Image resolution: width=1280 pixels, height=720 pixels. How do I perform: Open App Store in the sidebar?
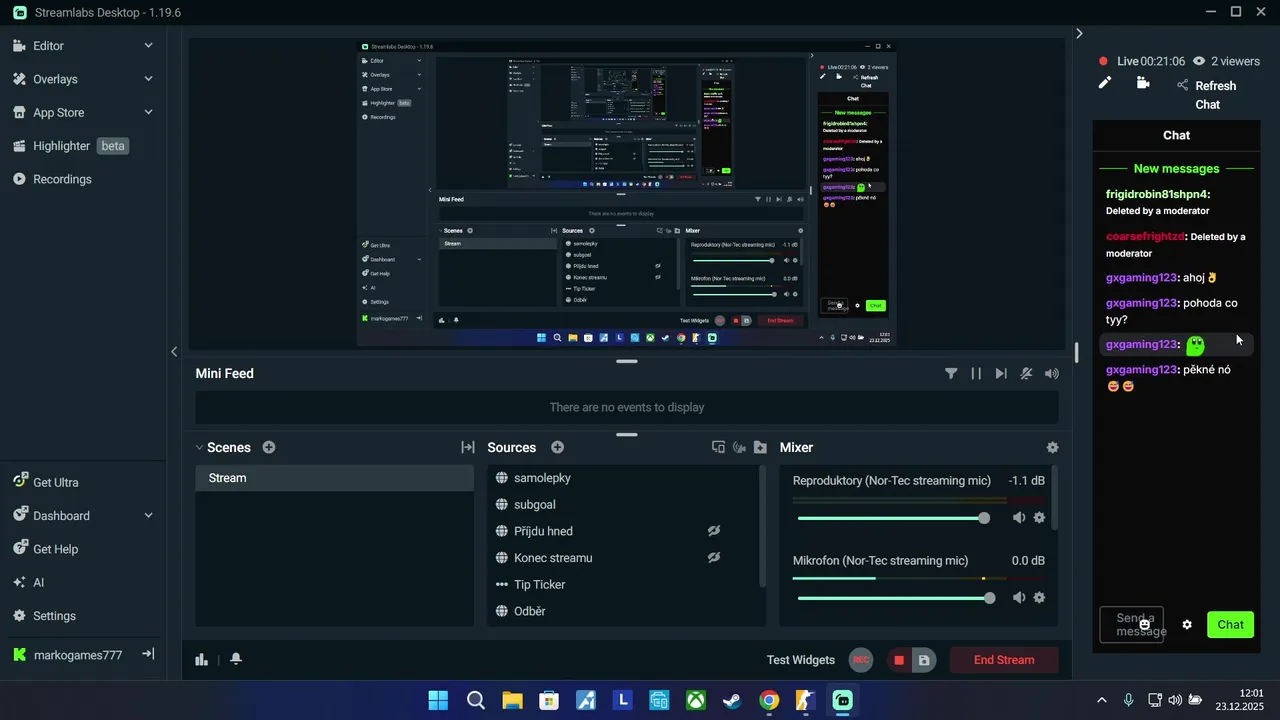[x=58, y=113]
